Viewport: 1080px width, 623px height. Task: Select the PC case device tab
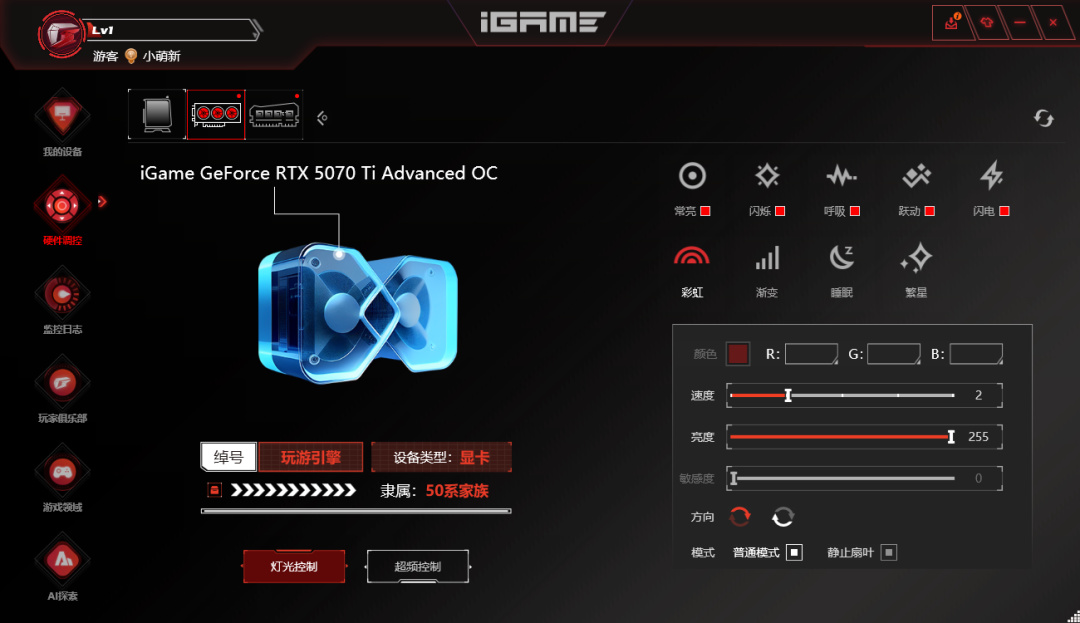click(x=157, y=114)
